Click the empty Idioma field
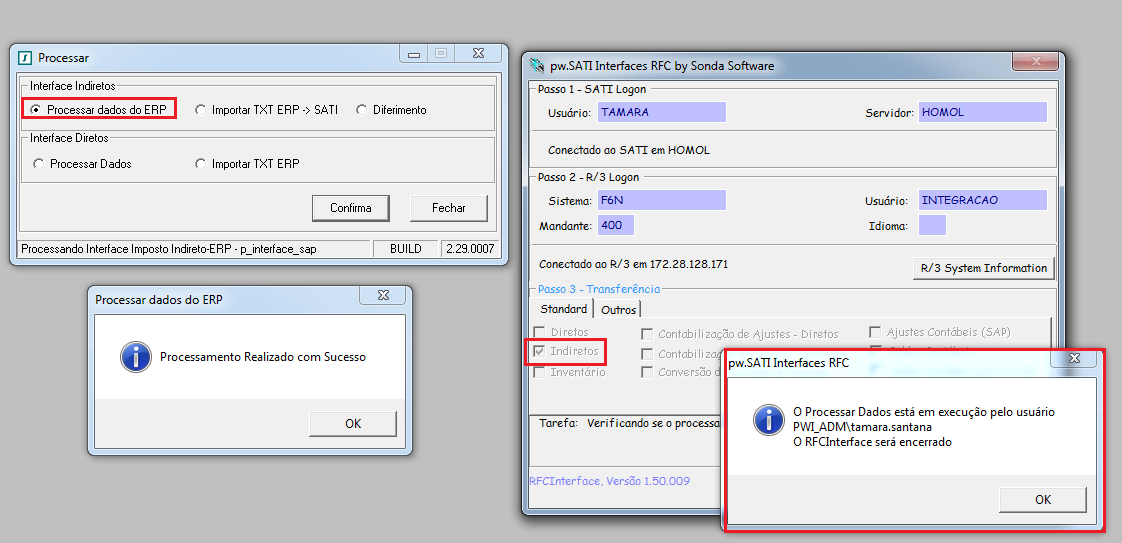1122x543 pixels. click(932, 225)
